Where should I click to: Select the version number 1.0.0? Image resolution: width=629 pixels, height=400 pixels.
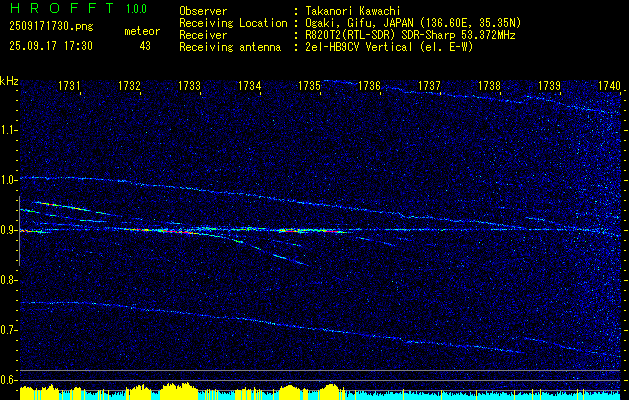tap(136, 9)
